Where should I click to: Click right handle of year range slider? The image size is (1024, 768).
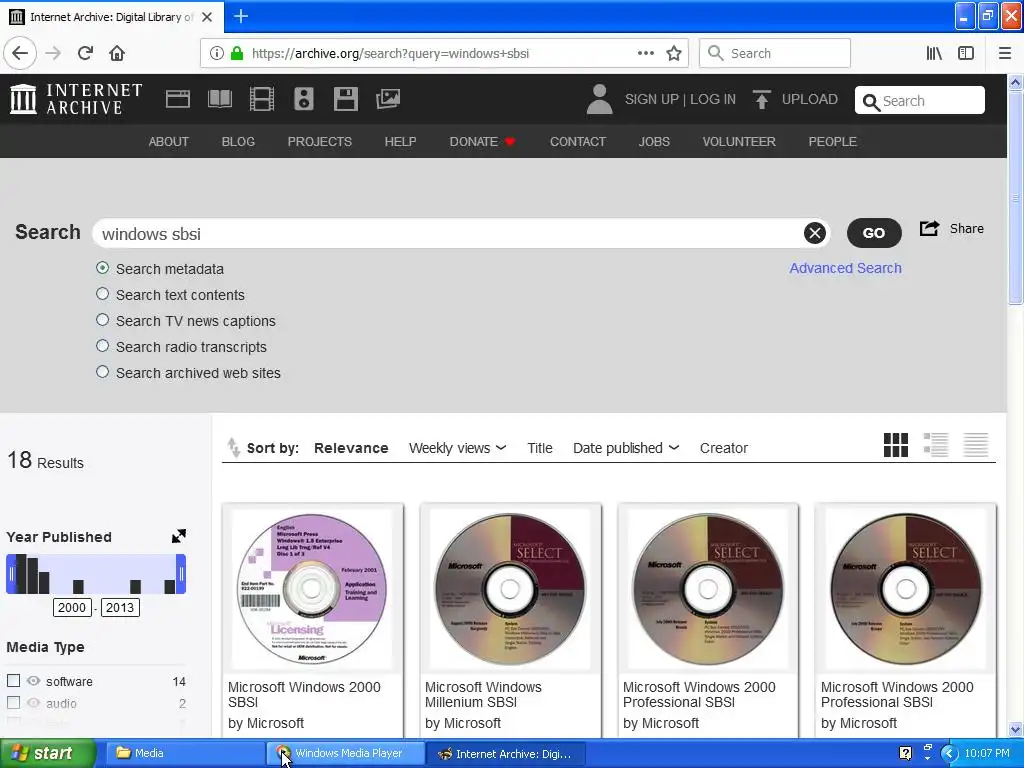[181, 574]
